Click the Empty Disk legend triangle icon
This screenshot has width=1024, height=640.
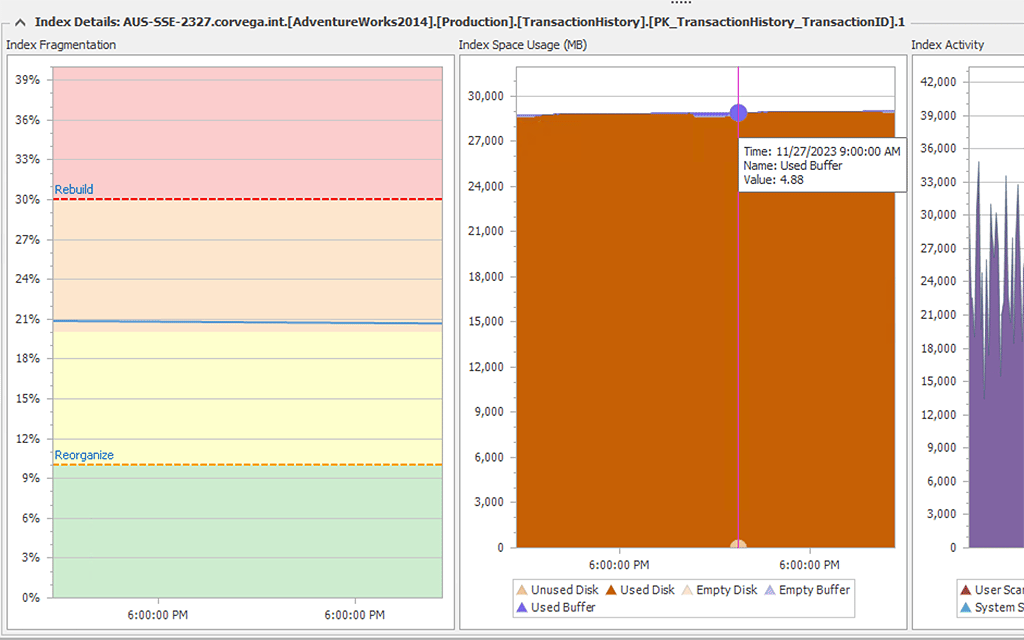click(x=688, y=589)
